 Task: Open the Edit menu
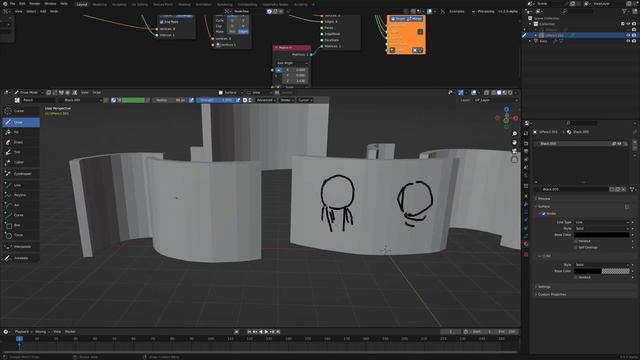[x=22, y=4]
